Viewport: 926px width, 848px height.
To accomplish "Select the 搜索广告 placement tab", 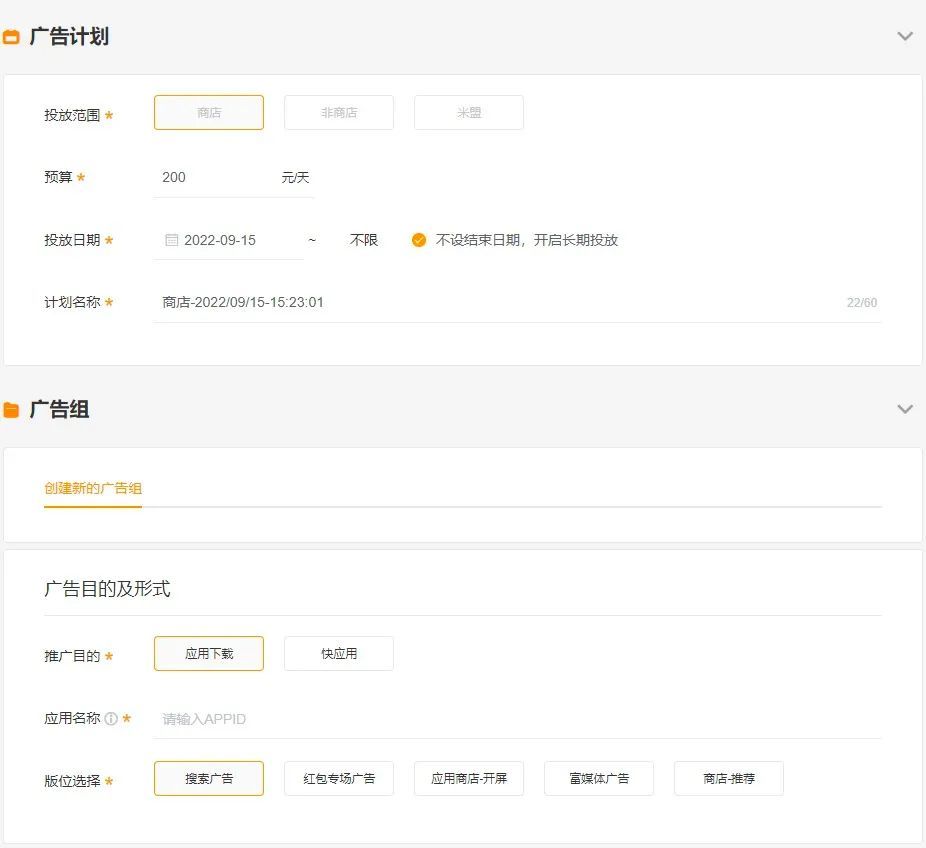I will pyautogui.click(x=208, y=778).
